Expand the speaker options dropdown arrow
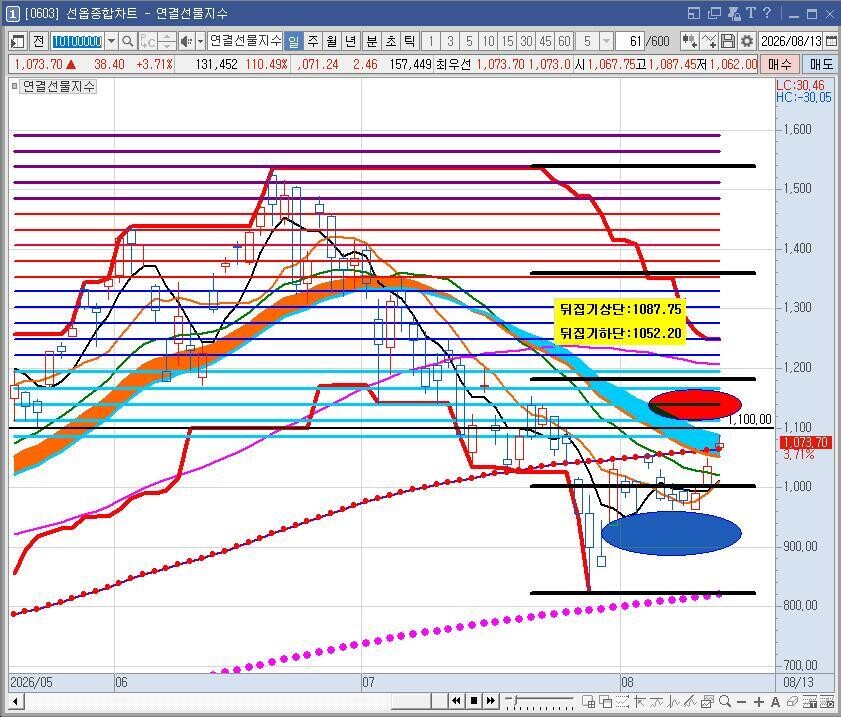 point(201,41)
